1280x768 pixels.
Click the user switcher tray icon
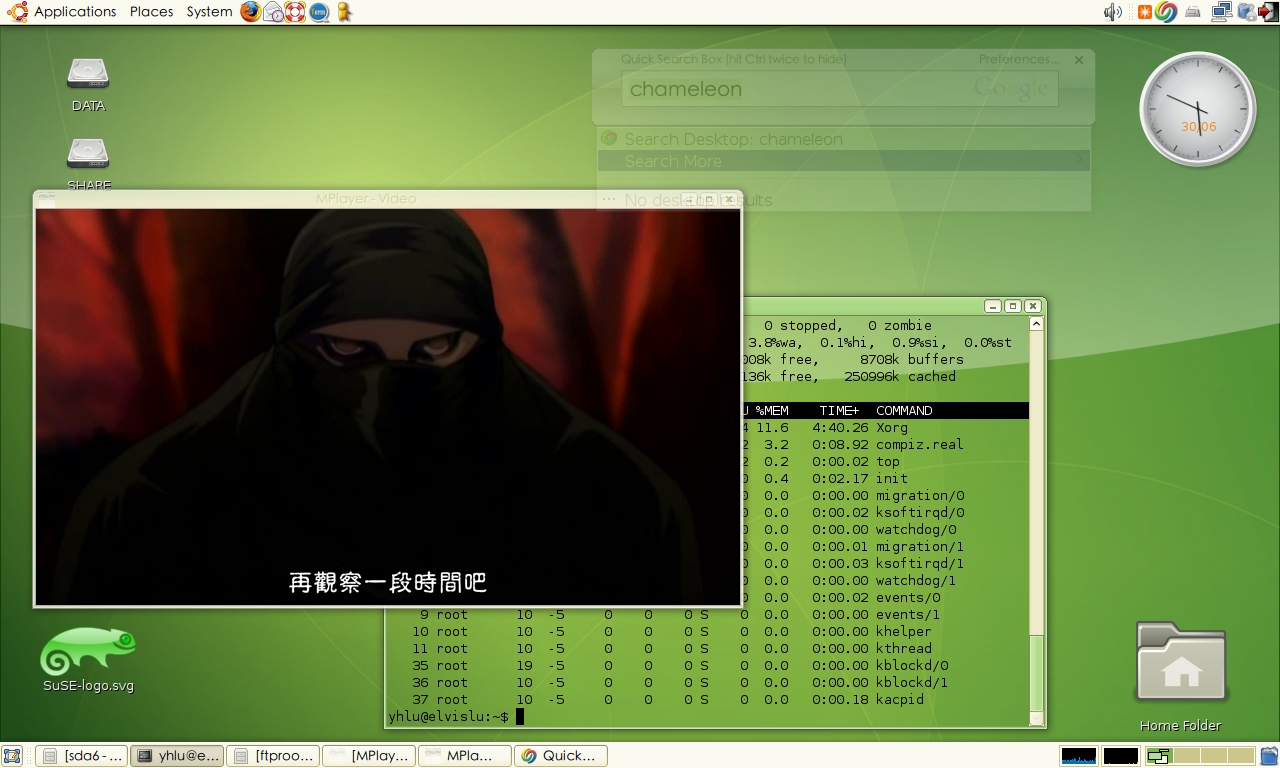[1246, 12]
